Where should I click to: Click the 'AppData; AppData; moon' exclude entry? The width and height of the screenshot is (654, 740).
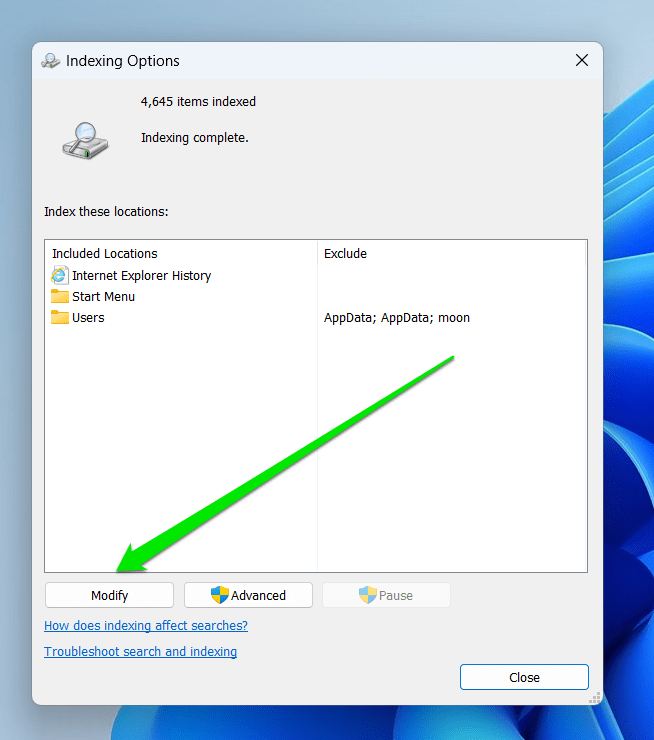click(x=397, y=318)
